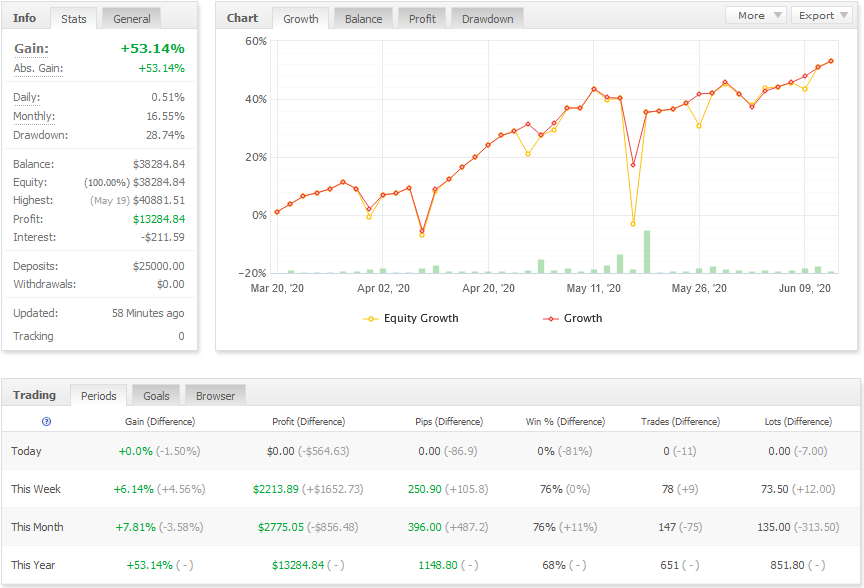Click the Abs. Gain label
The image size is (864, 588).
click(38, 68)
